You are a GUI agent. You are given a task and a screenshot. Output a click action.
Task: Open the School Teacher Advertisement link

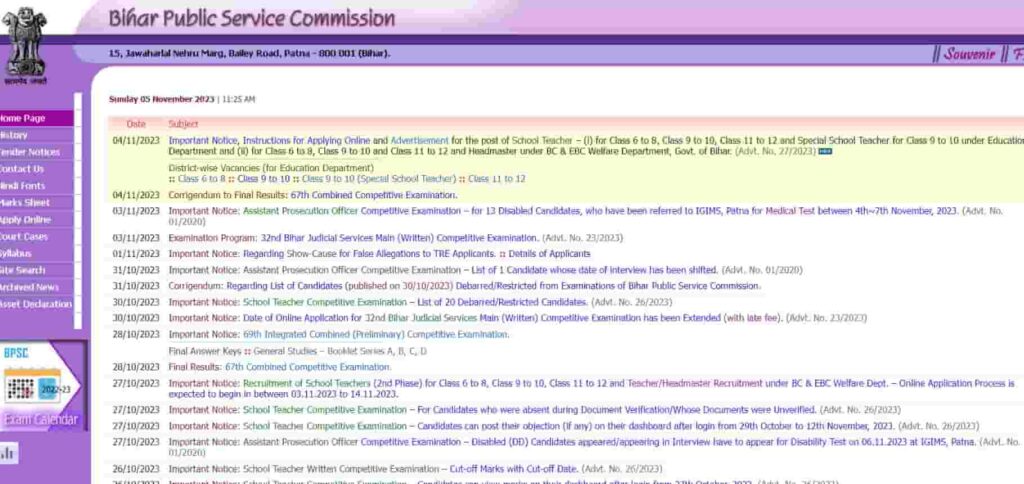(x=419, y=140)
